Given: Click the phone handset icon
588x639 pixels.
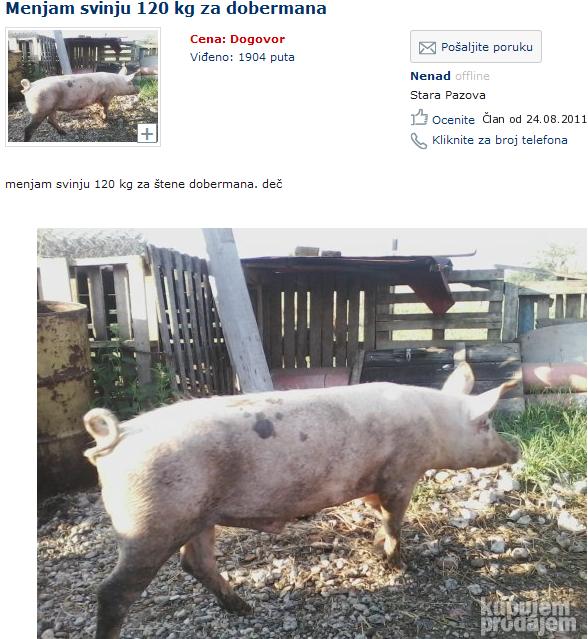Looking at the screenshot, I should (x=418, y=141).
